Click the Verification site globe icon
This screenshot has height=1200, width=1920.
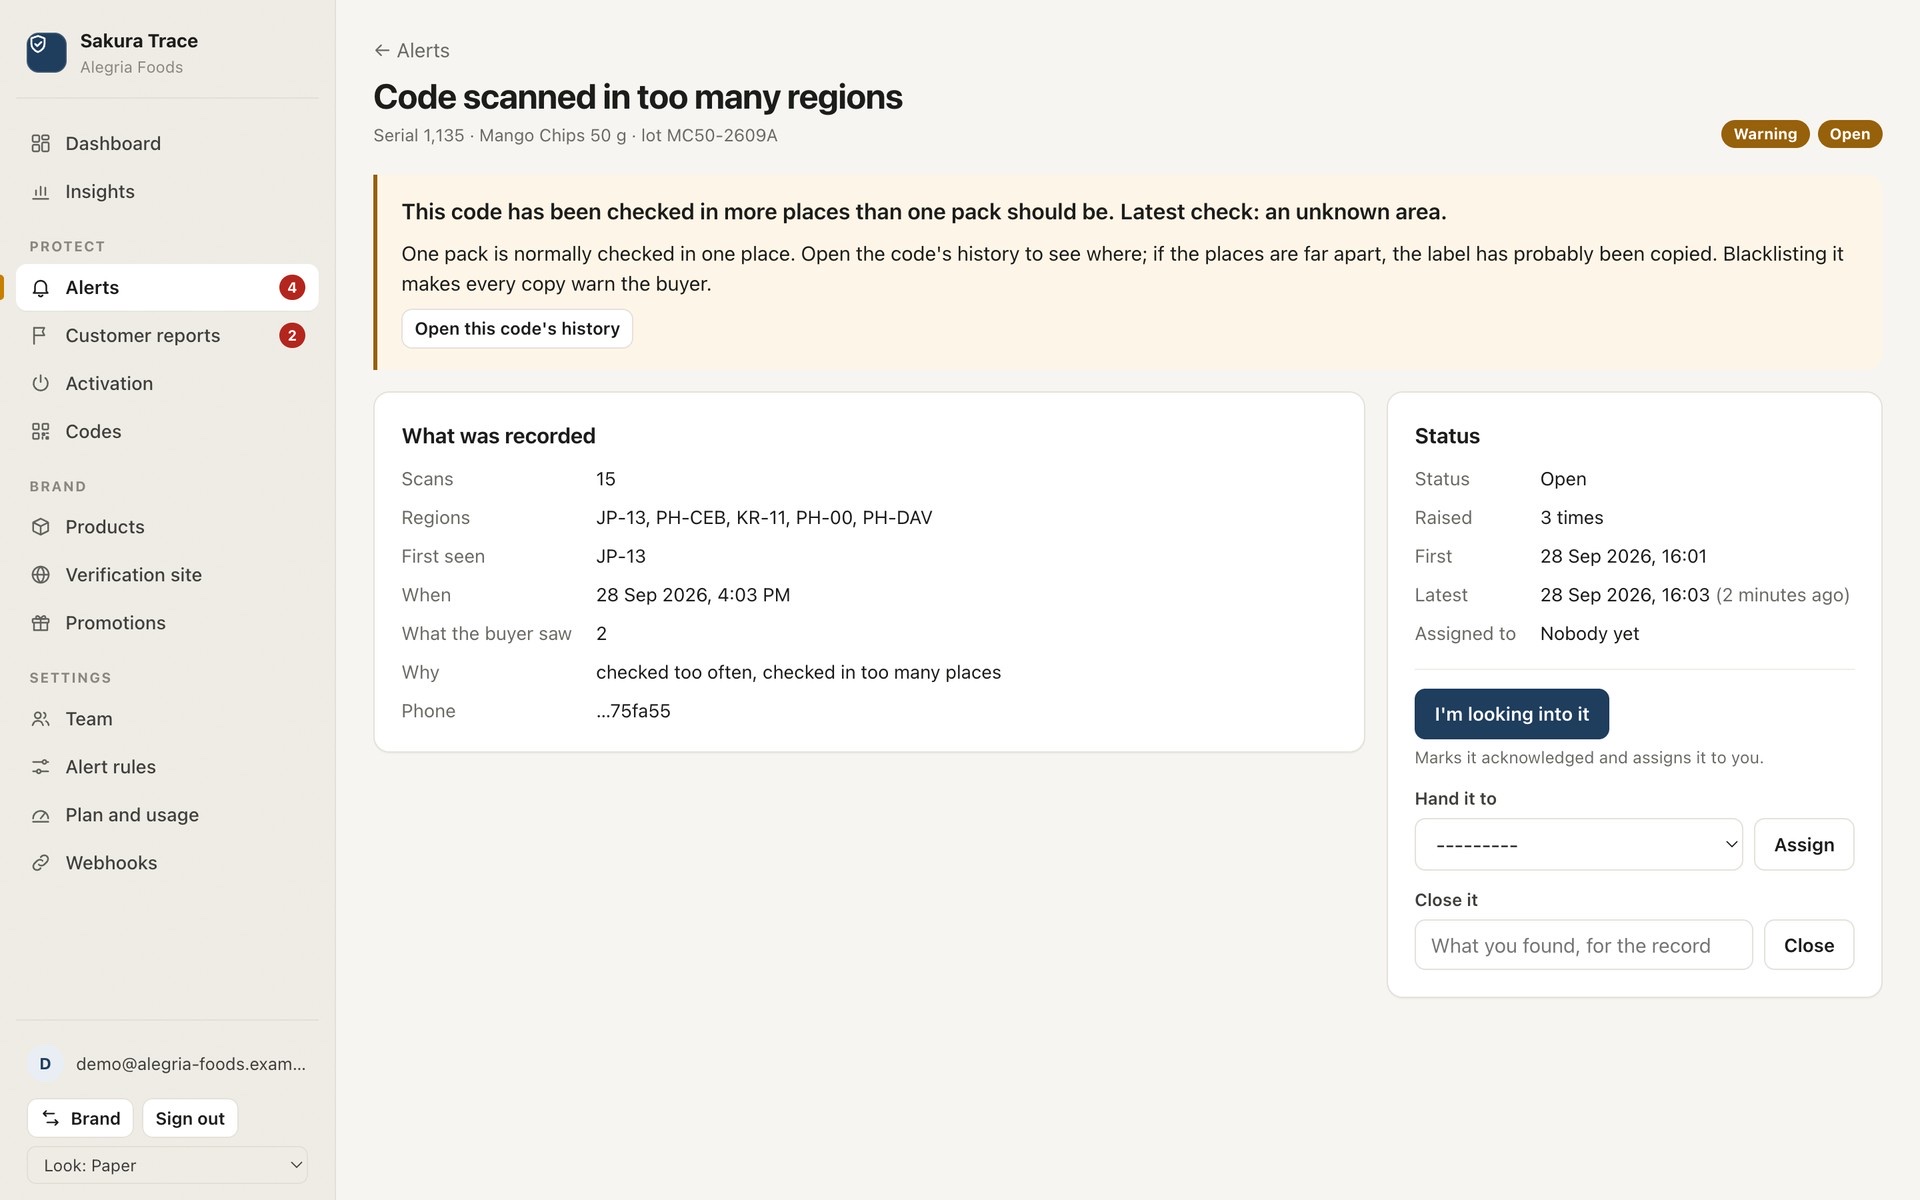click(x=40, y=575)
